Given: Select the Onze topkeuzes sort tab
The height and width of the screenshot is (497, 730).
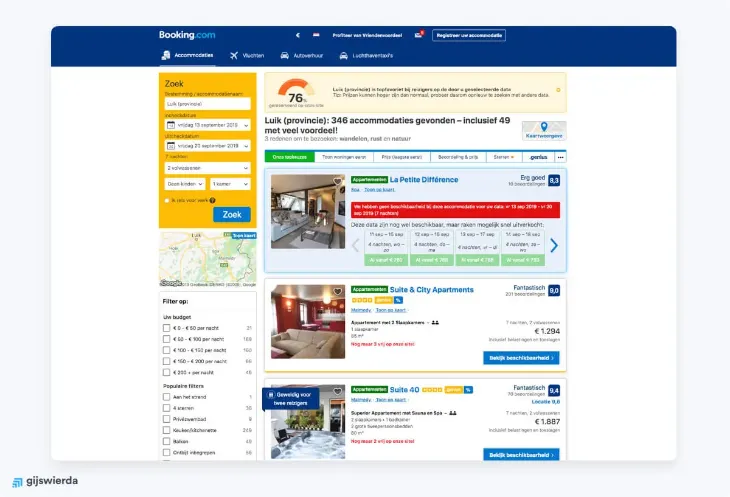Looking at the screenshot, I should point(290,157).
